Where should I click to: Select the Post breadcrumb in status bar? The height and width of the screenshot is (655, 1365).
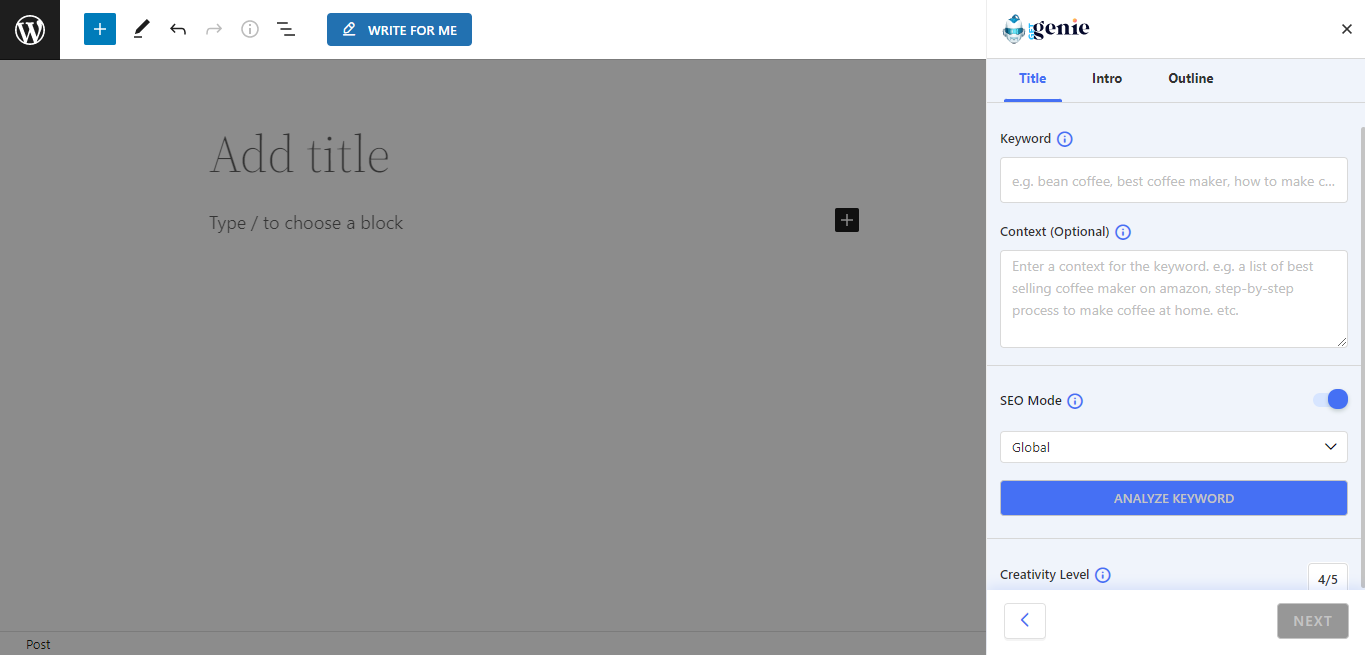(38, 644)
